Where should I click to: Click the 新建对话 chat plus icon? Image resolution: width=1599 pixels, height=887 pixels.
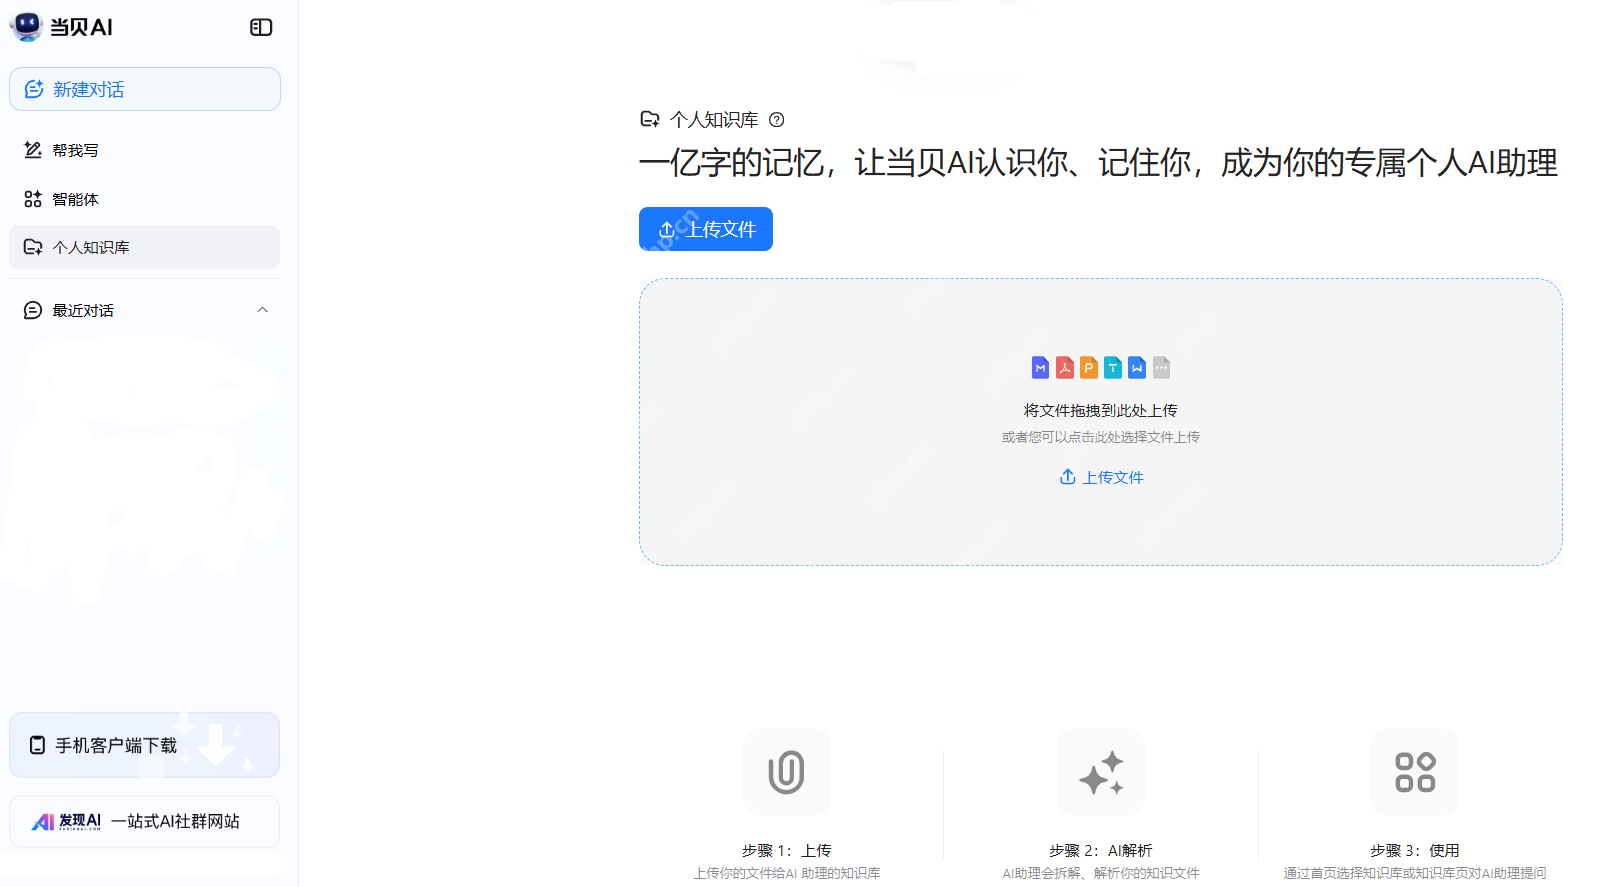[x=34, y=89]
